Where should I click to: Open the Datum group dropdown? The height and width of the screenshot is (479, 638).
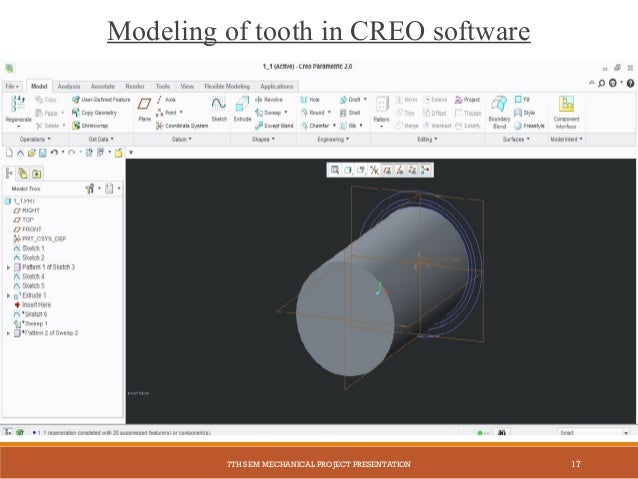point(181,139)
